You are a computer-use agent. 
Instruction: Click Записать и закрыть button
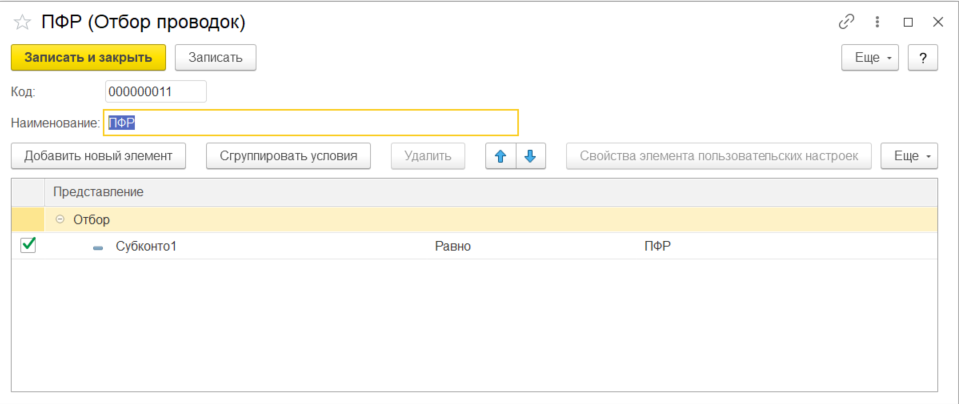(88, 58)
